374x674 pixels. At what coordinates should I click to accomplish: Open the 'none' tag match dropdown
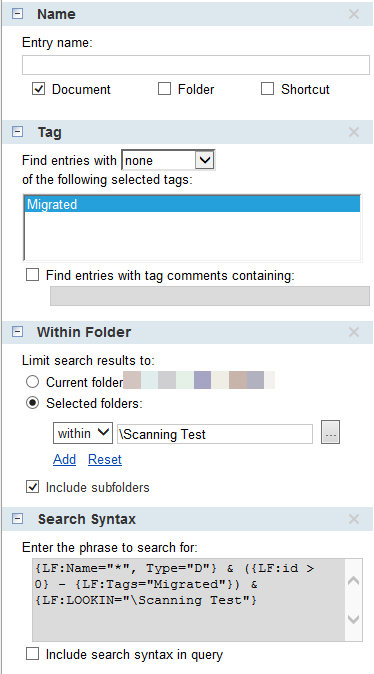click(x=169, y=160)
